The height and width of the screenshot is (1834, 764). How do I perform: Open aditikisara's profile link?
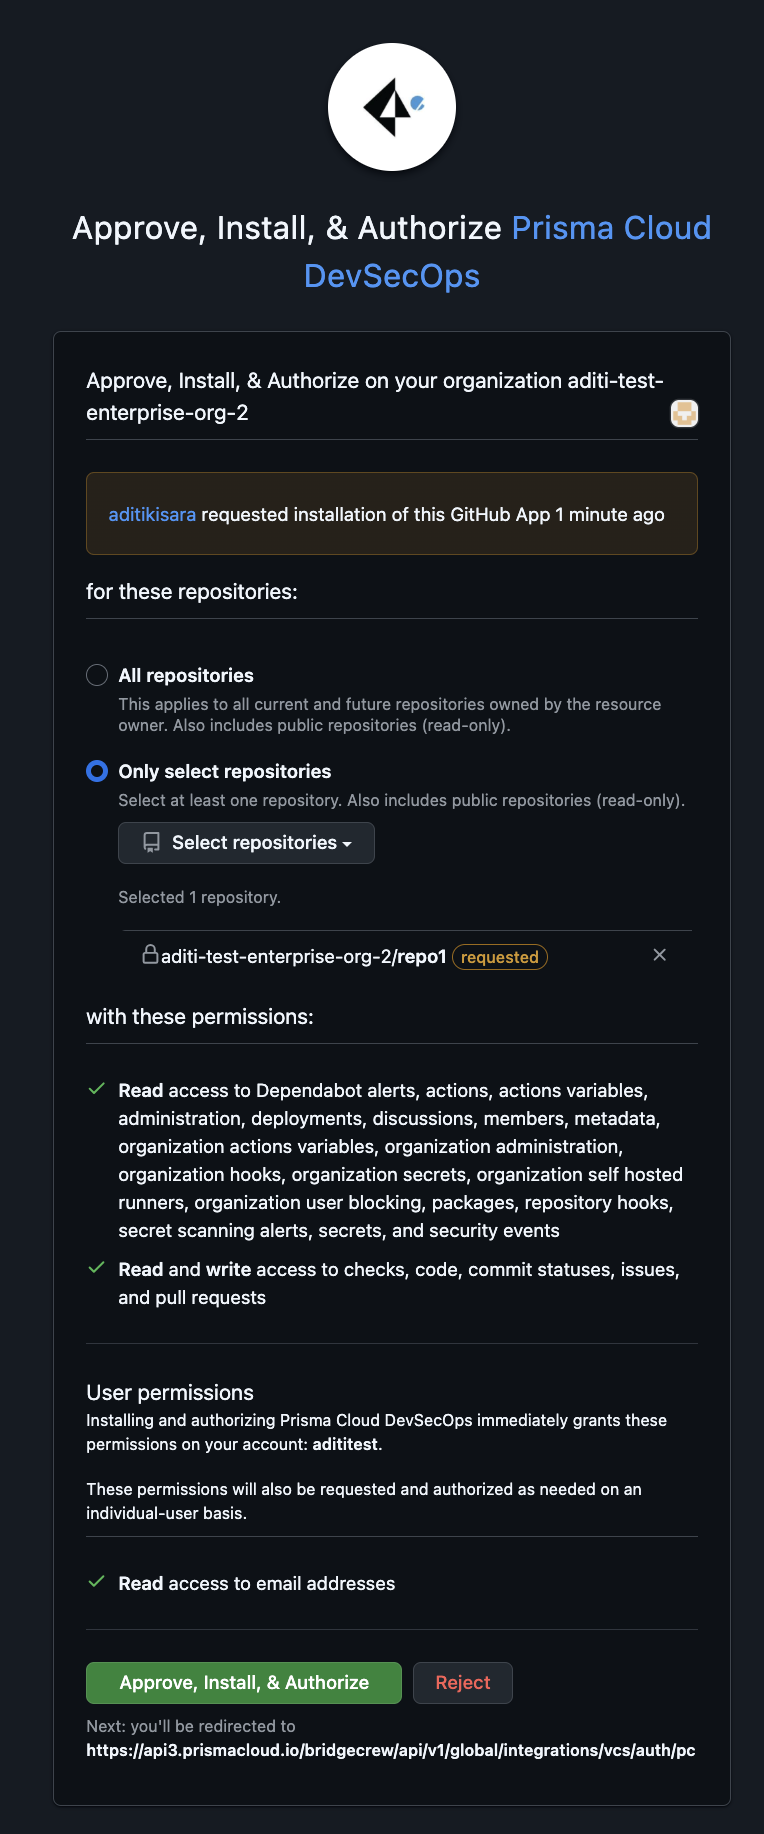152,515
